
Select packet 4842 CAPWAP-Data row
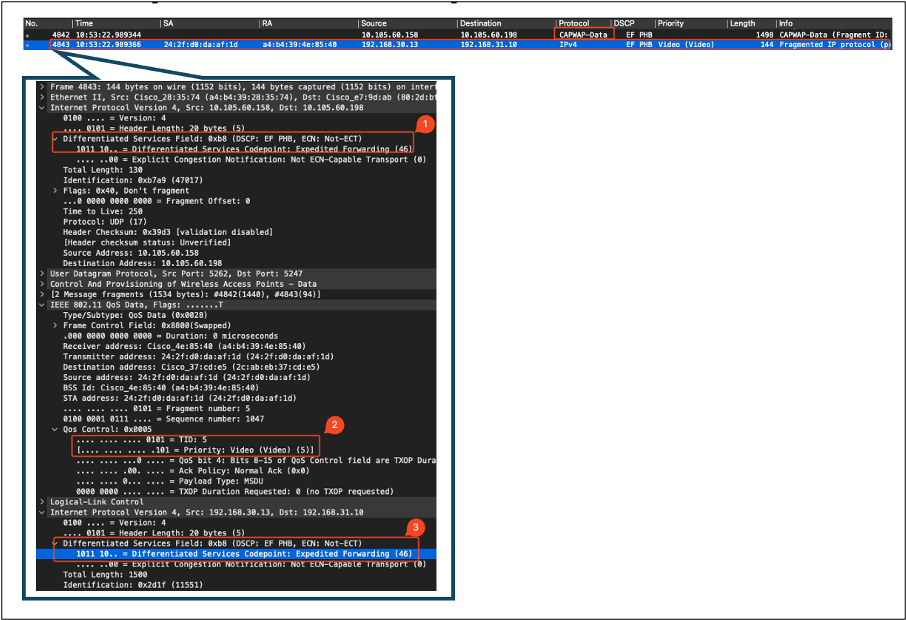(x=458, y=35)
